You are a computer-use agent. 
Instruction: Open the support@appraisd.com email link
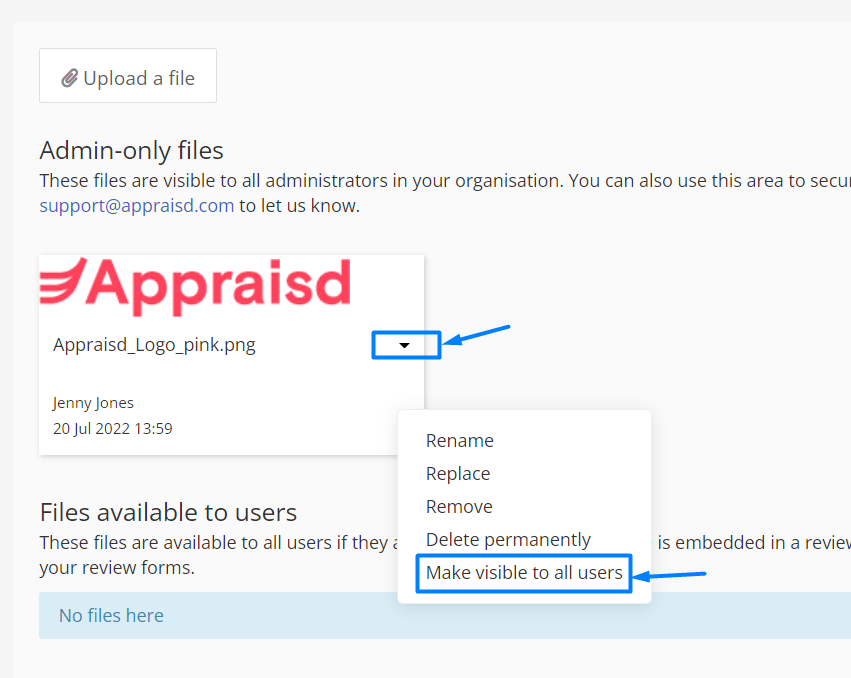pyautogui.click(x=137, y=206)
